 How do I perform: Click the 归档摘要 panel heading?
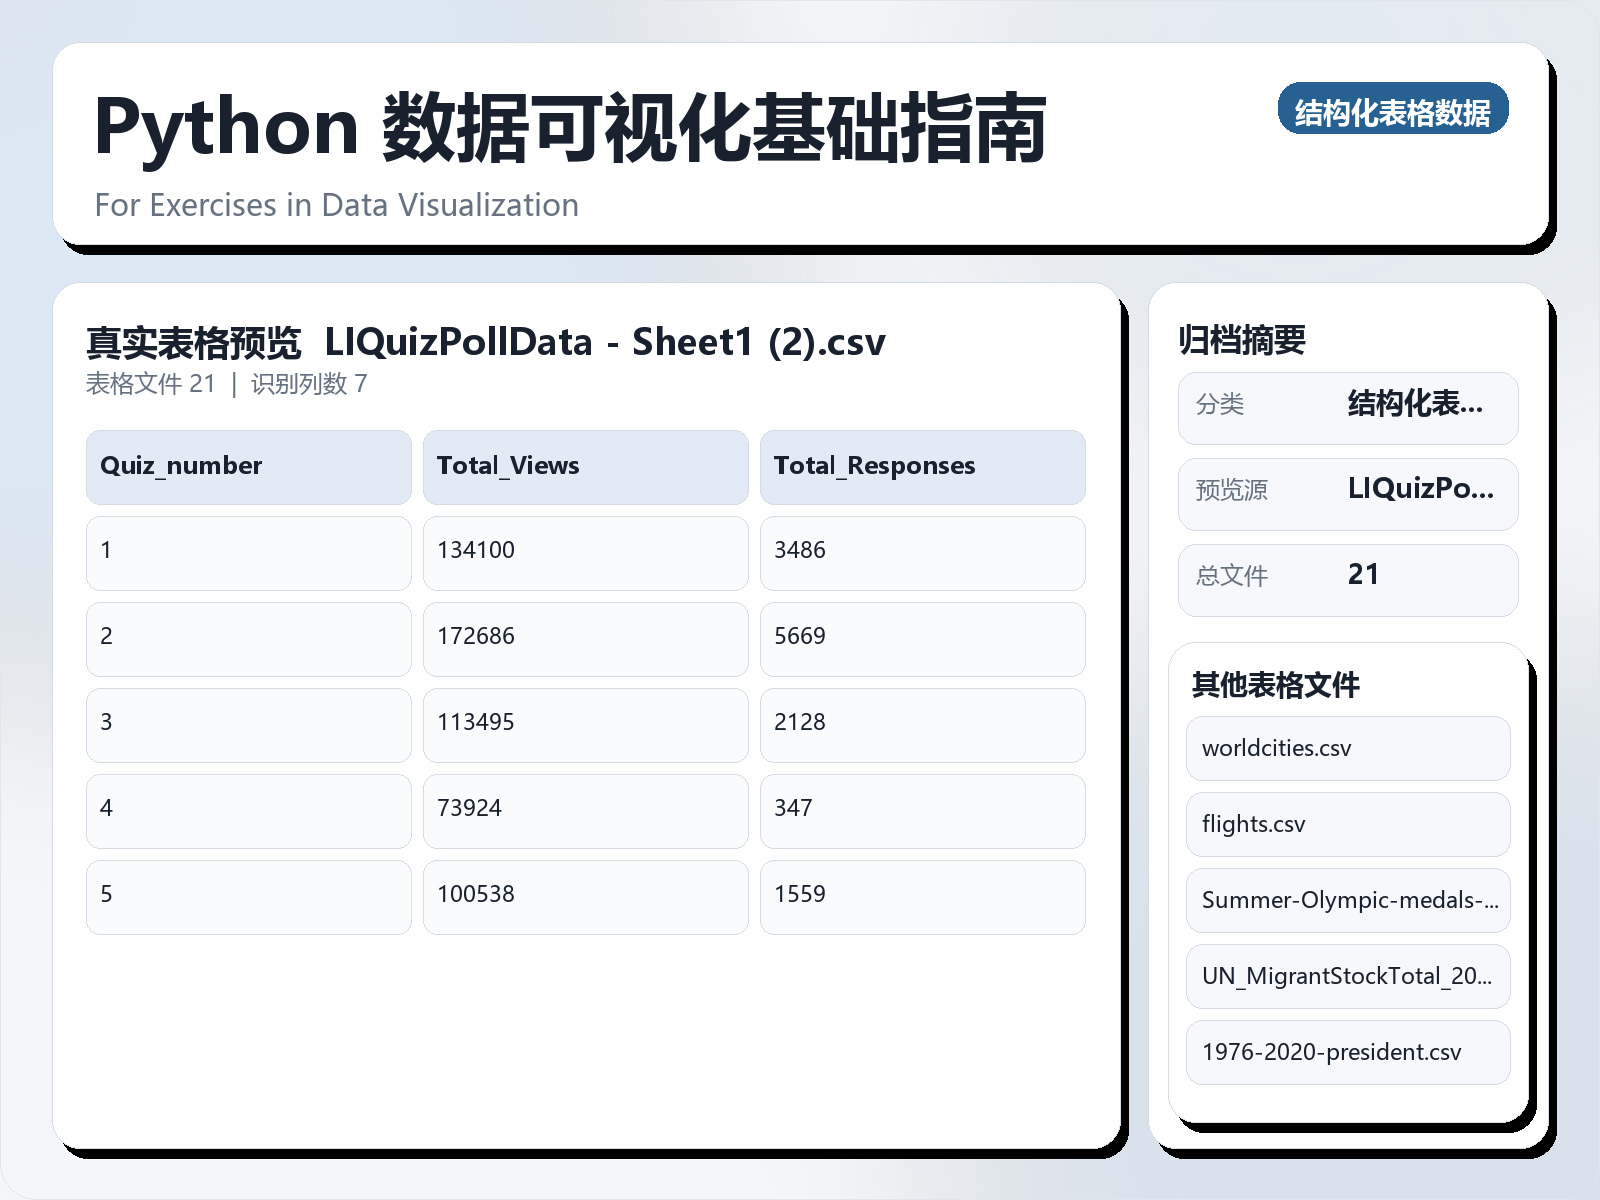[x=1244, y=339]
